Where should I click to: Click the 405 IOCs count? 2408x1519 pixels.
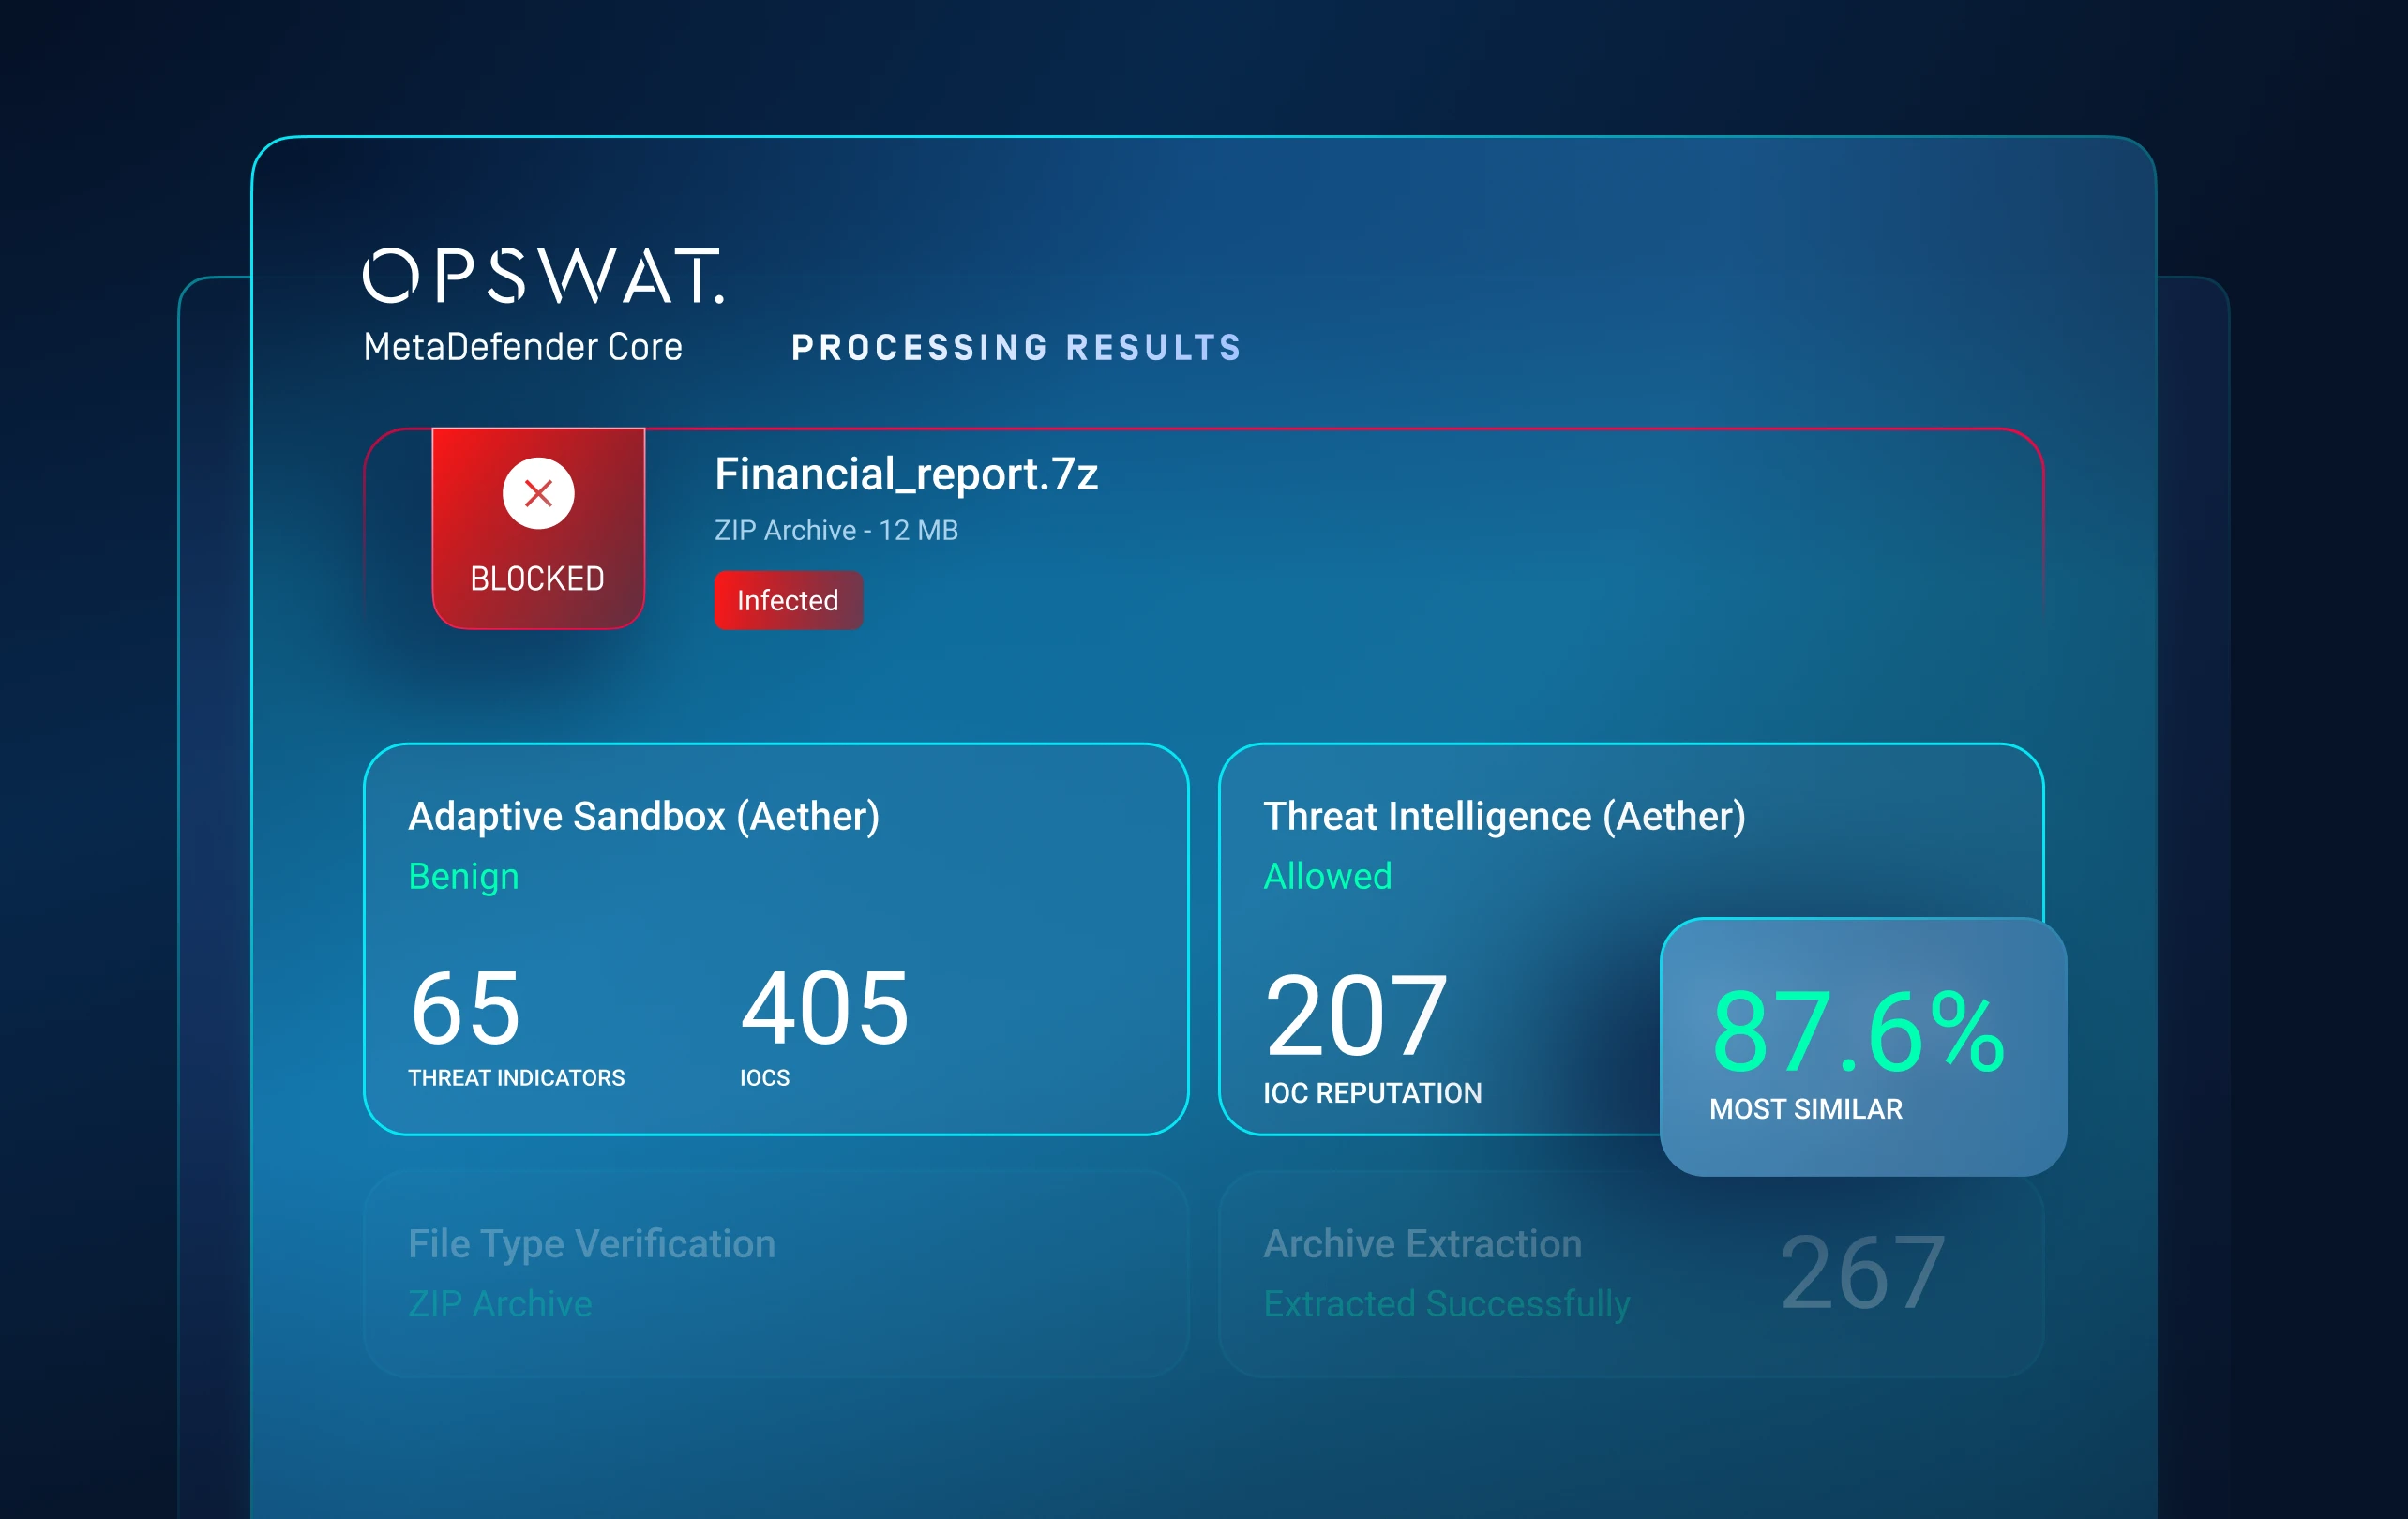point(825,1008)
